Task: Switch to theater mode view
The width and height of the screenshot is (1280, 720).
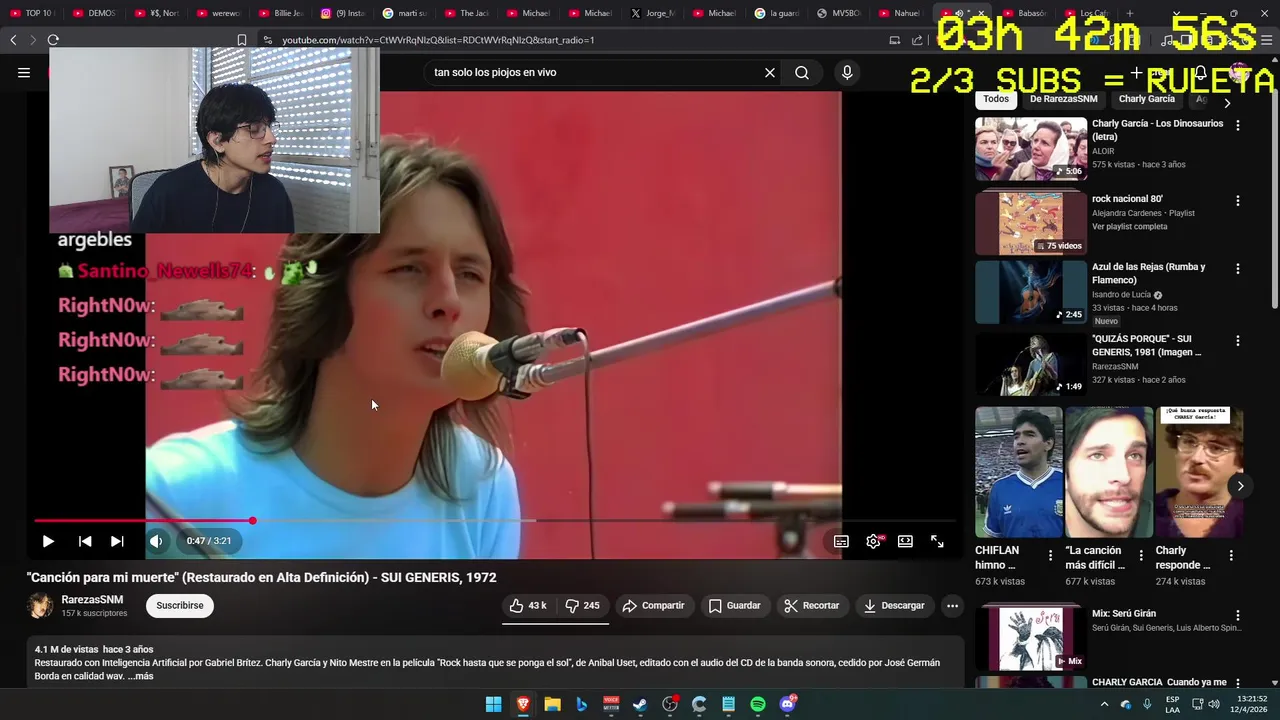Action: coord(905,541)
